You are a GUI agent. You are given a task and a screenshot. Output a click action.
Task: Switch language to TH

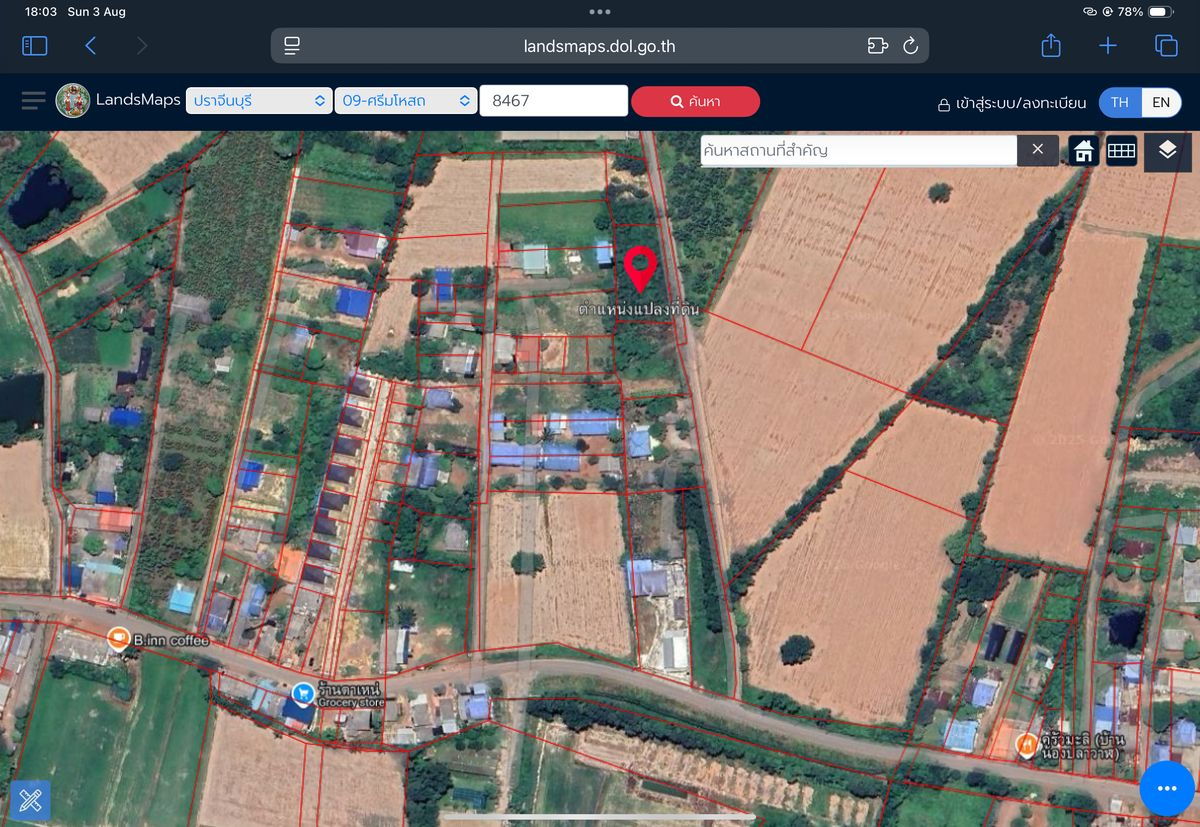pyautogui.click(x=1120, y=102)
